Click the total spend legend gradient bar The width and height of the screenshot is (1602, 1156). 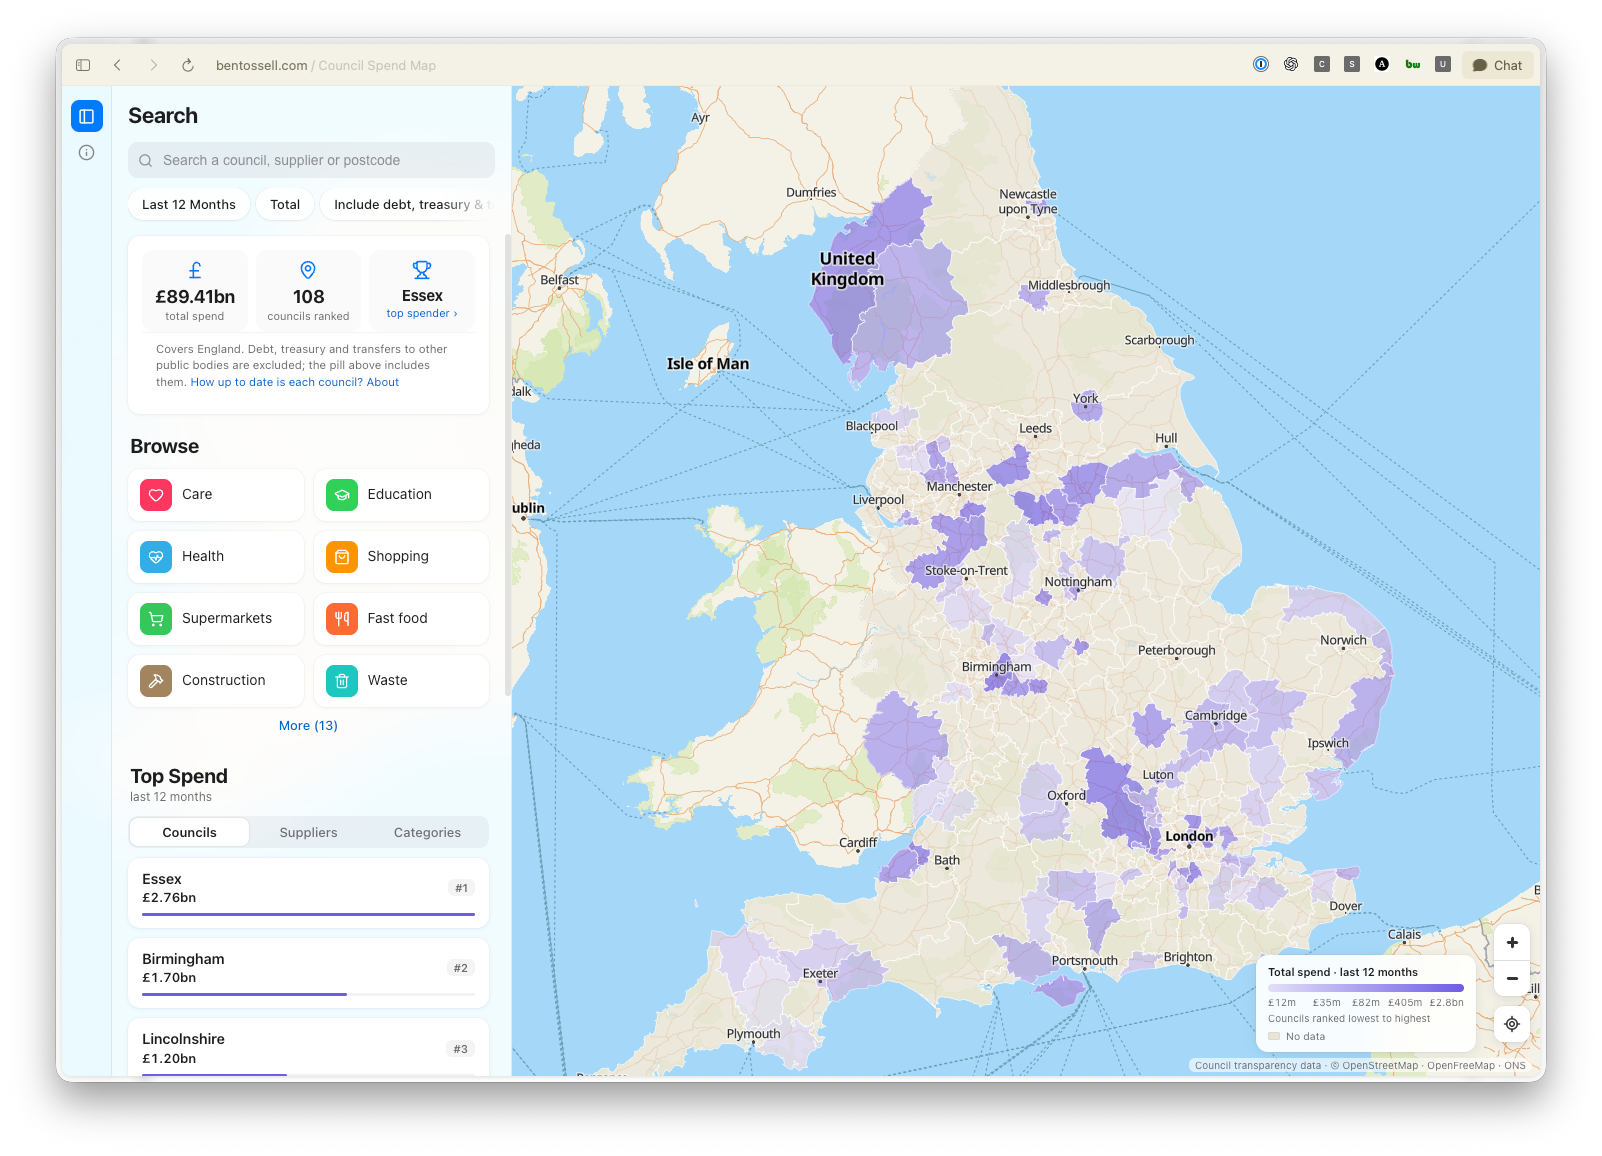pos(1365,988)
